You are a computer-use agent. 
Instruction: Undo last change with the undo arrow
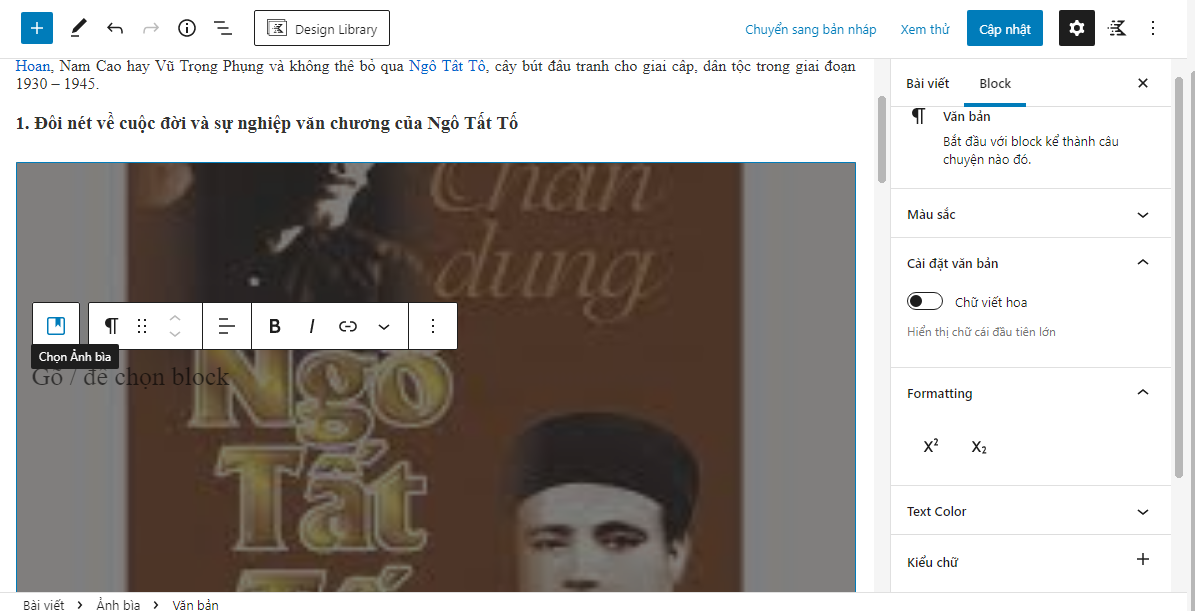tap(115, 29)
